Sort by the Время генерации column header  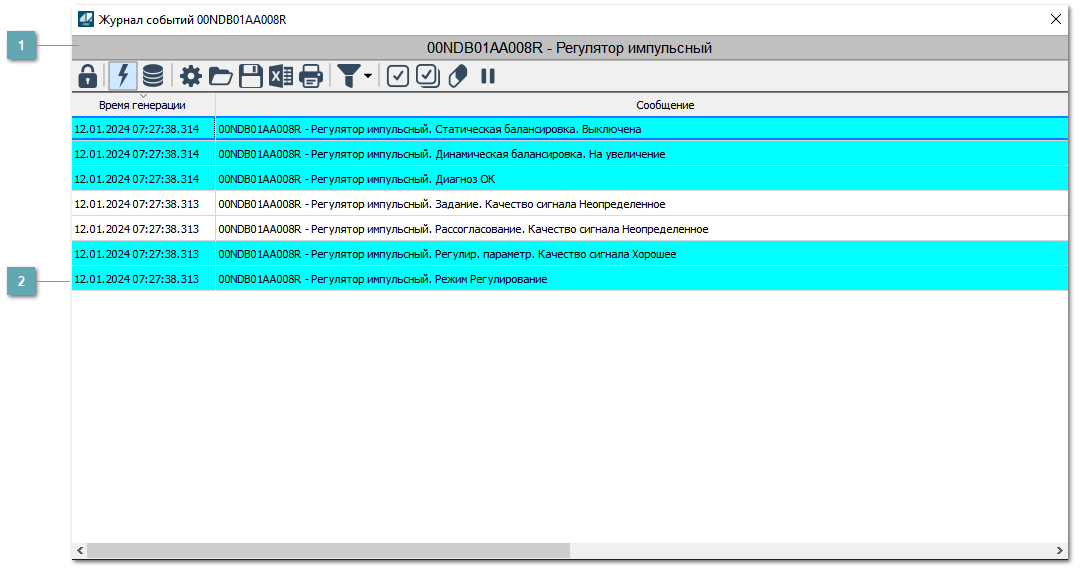pos(142,105)
